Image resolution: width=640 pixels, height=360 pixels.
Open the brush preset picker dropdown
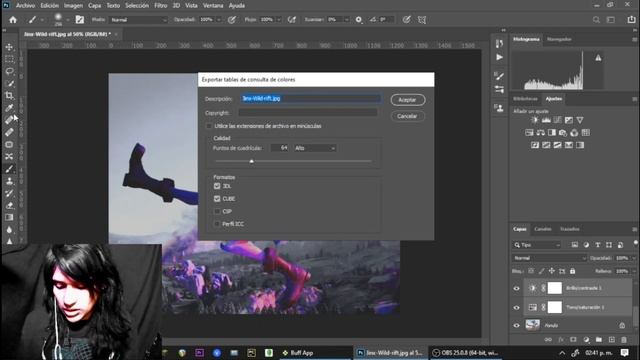click(68, 20)
